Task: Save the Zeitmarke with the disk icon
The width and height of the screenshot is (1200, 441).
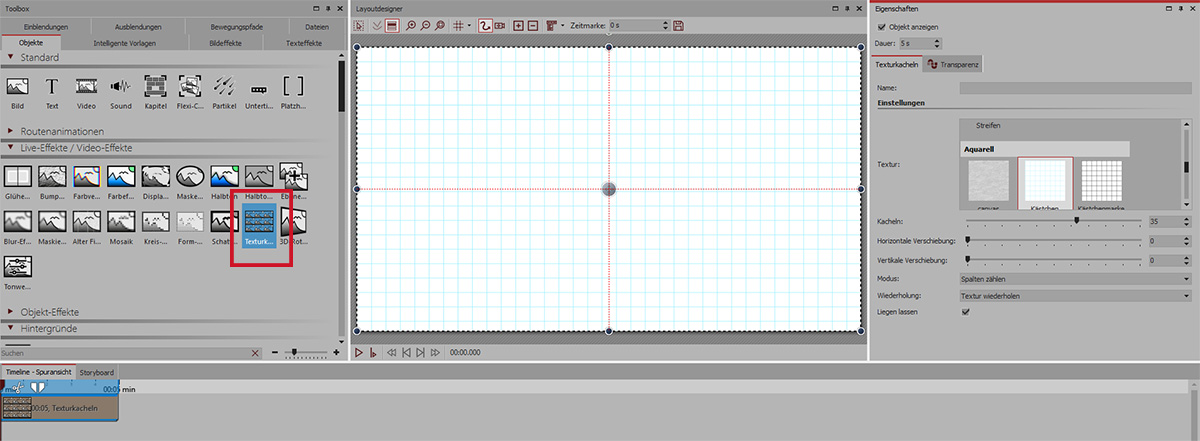Action: (679, 24)
